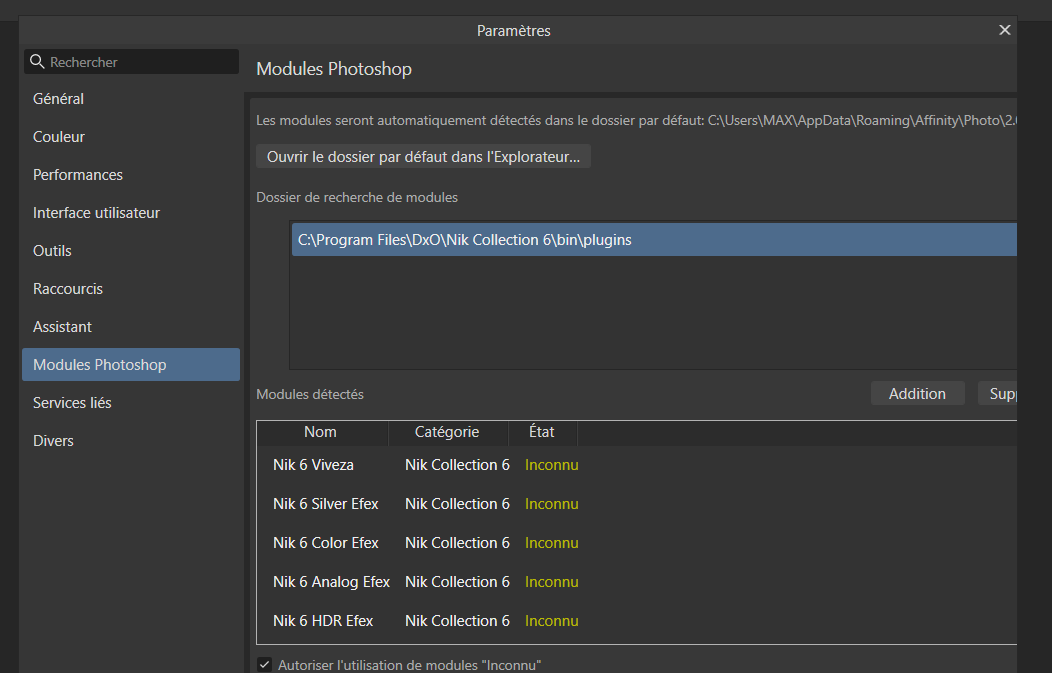Open the Général settings section
The height and width of the screenshot is (673, 1052).
tap(131, 99)
